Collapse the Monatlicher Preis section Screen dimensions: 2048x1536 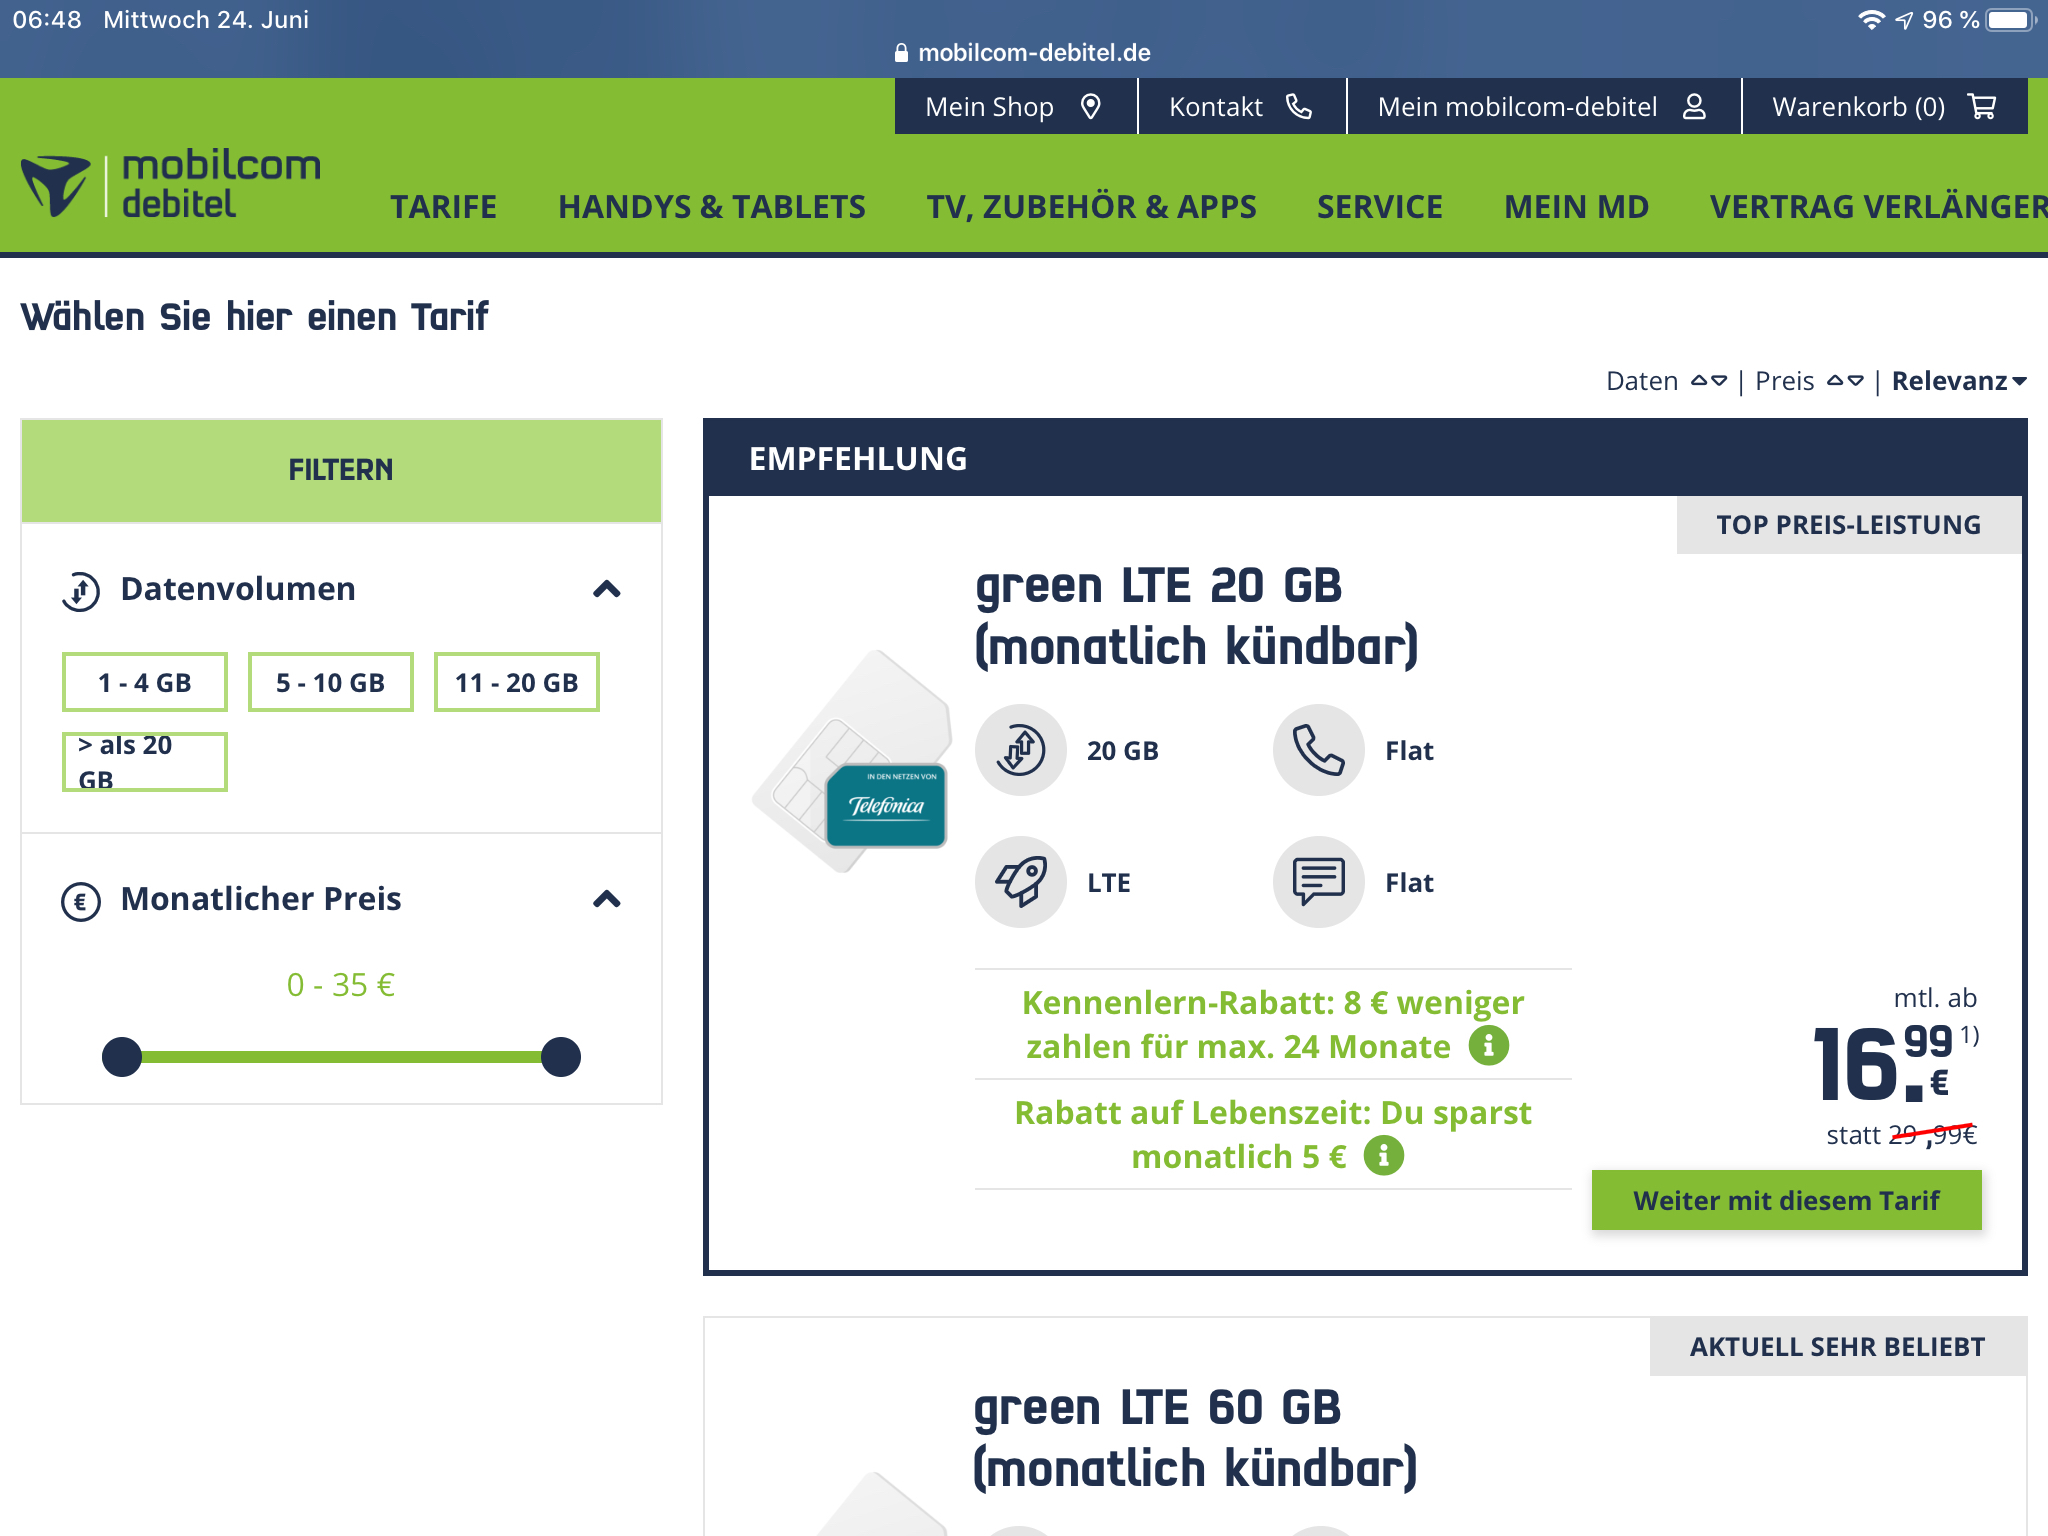coord(606,899)
